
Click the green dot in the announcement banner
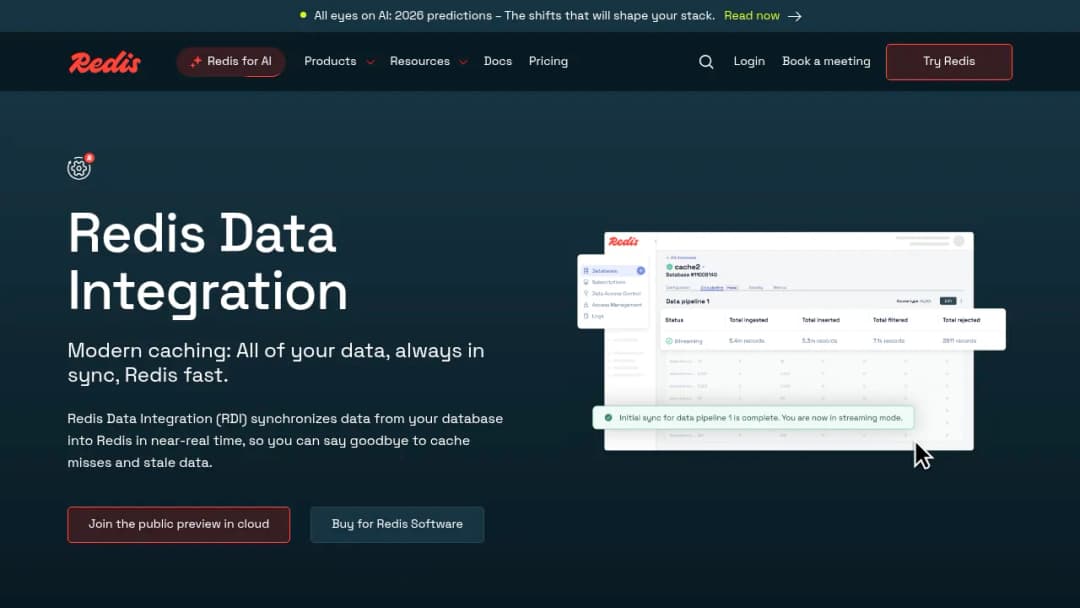coord(303,15)
